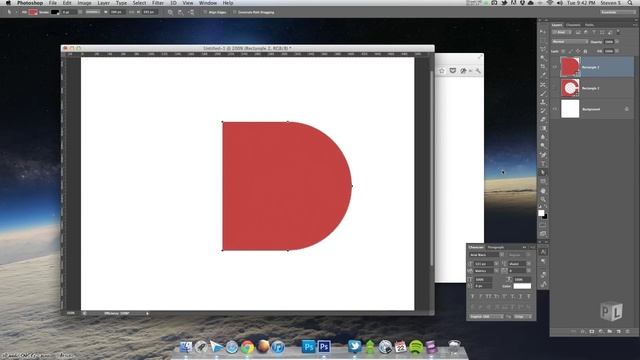Click the shape Fill color swatch

click(x=33, y=12)
